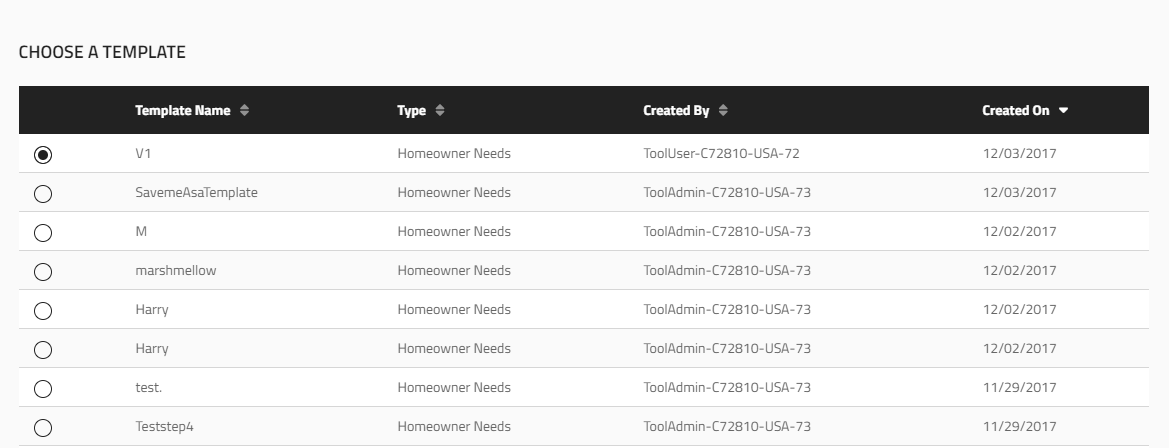The height and width of the screenshot is (448, 1171).
Task: Click Homeowner Needs type in V1 row
Action: tap(454, 154)
